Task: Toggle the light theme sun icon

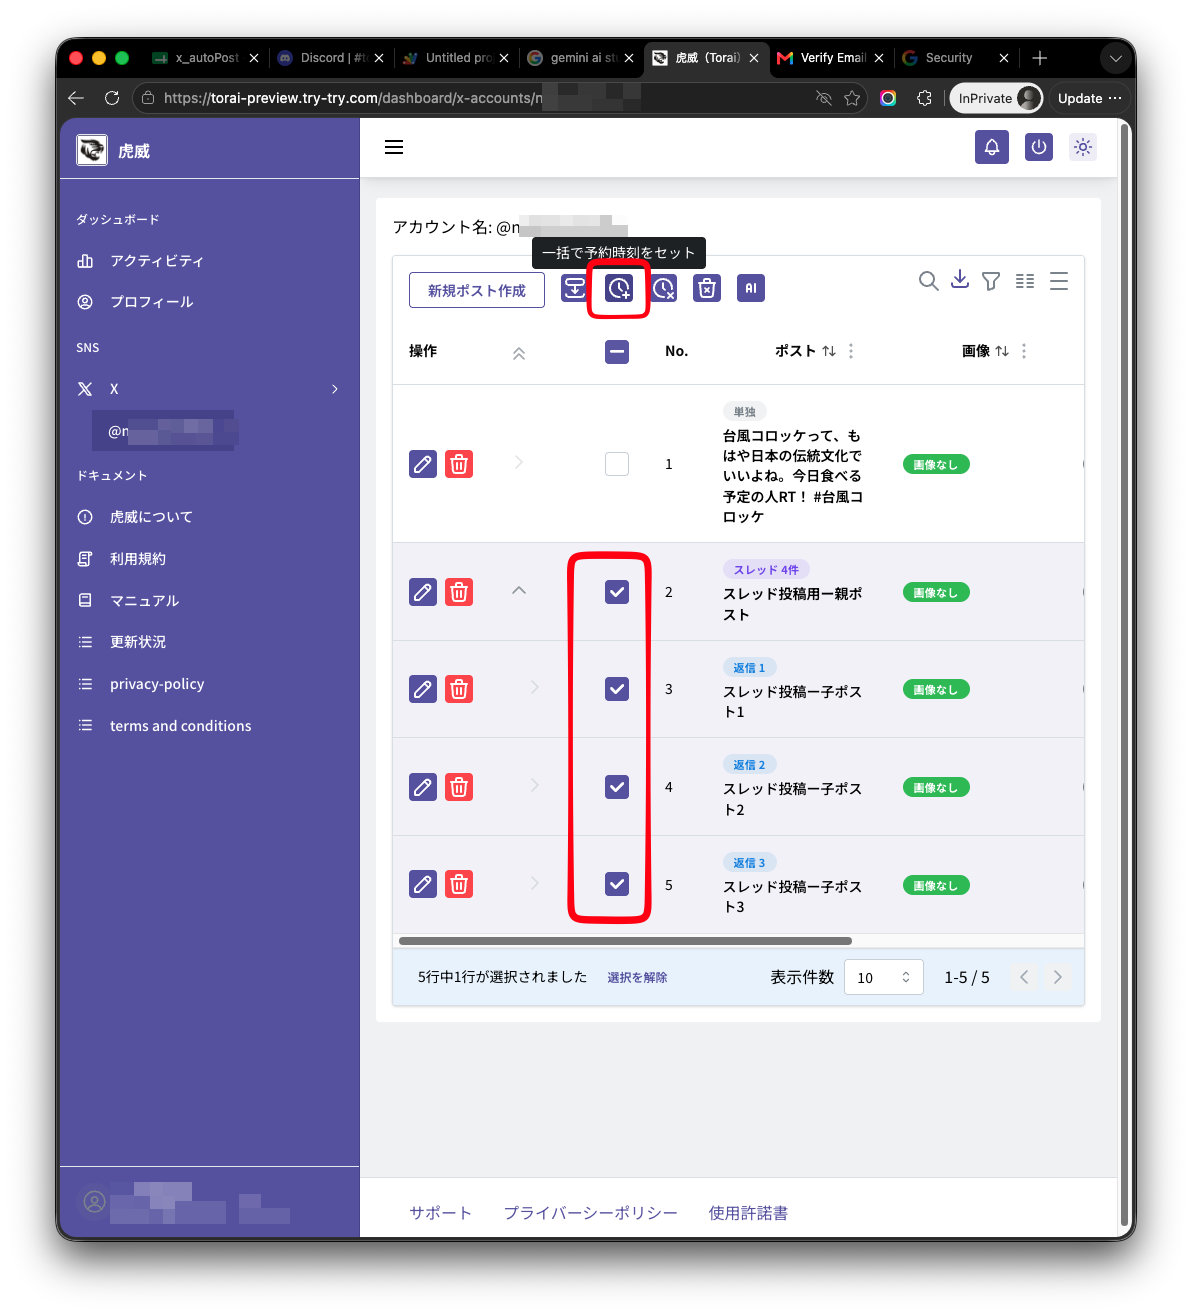Action: coord(1083,147)
